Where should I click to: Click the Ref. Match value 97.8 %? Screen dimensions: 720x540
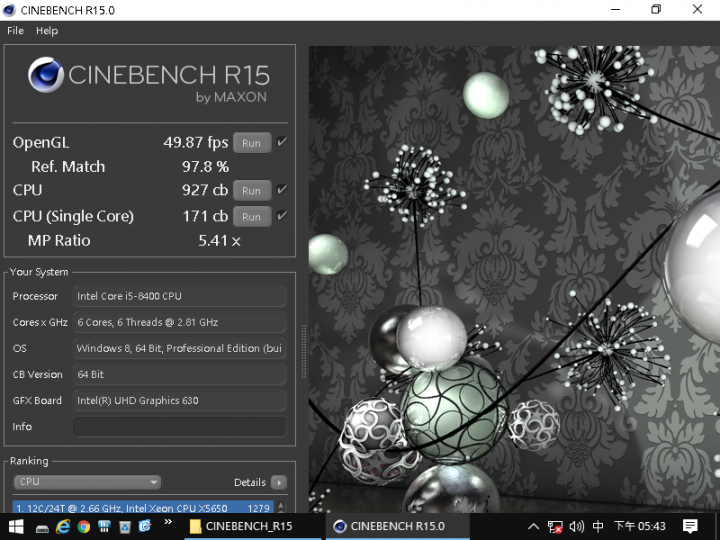coord(205,166)
